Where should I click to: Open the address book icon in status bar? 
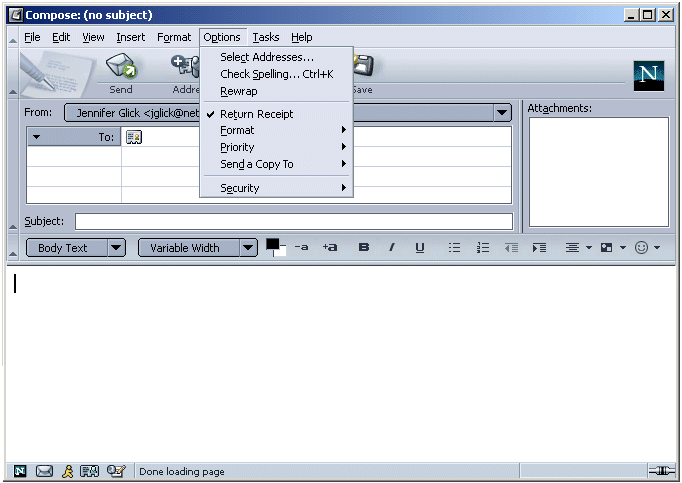coord(90,471)
